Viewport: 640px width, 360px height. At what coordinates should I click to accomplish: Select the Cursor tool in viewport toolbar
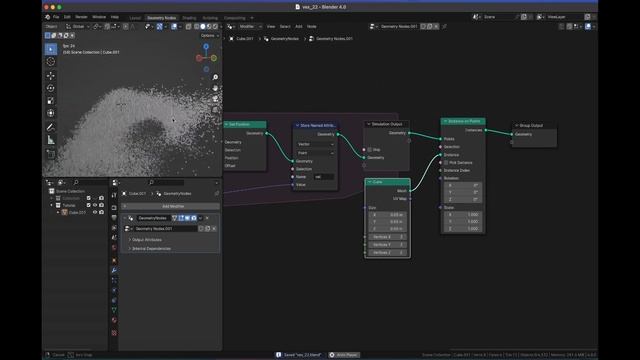[x=51, y=61]
